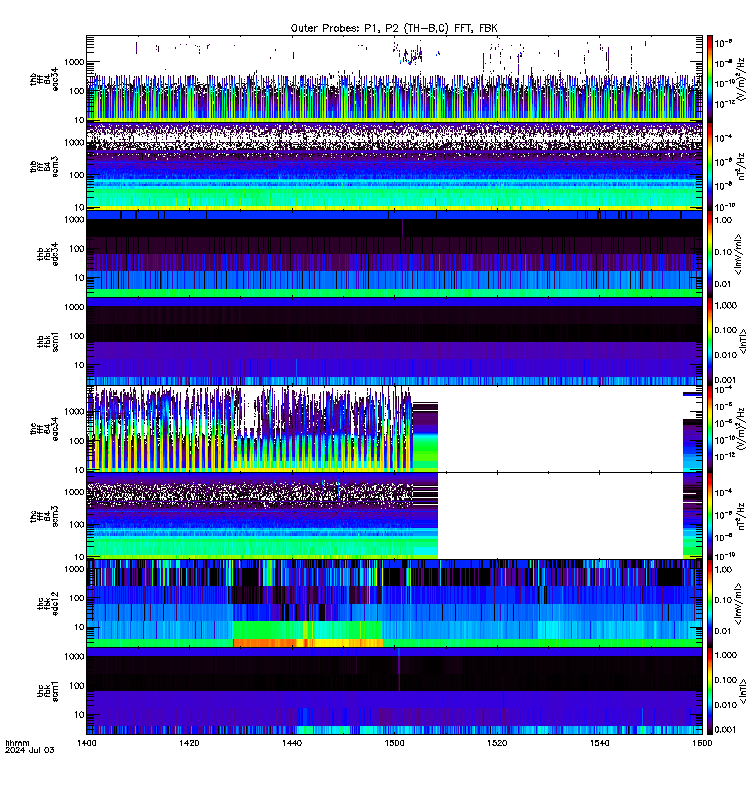Click the 1000 y-axis tick of the thb eac34 panel
The height and width of the screenshot is (800, 750).
(74, 62)
